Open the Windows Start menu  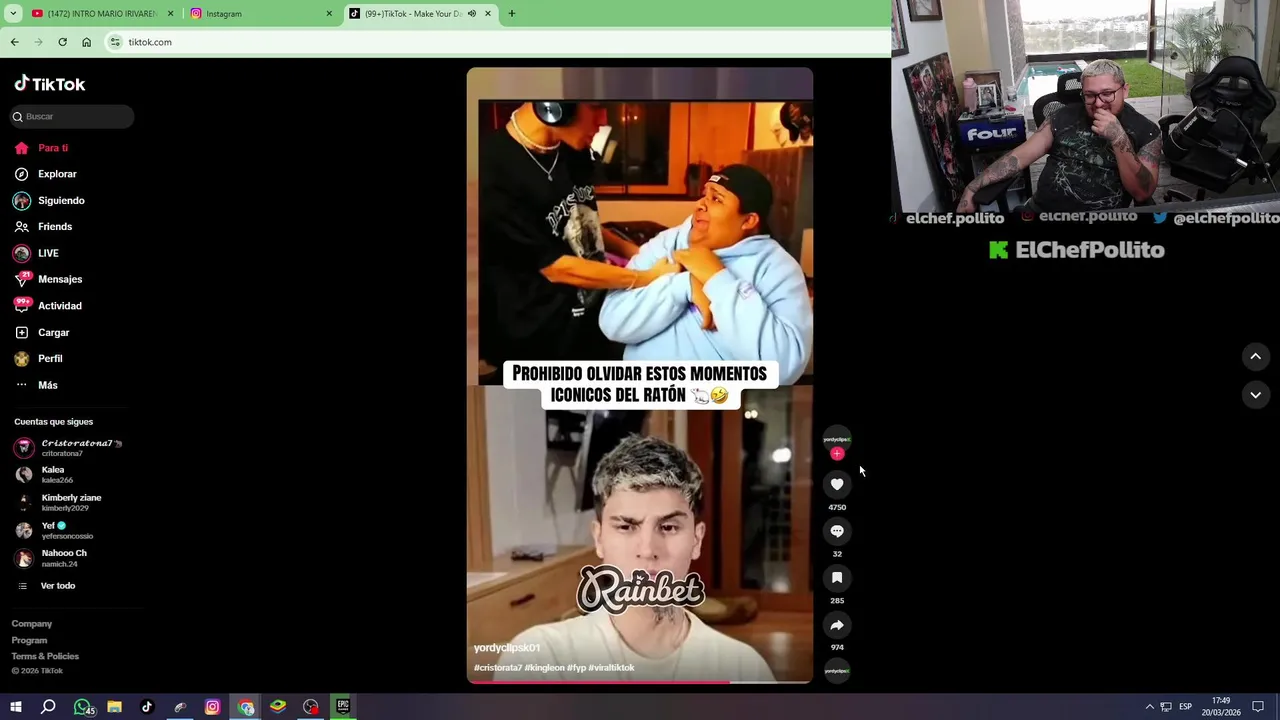pos(16,707)
